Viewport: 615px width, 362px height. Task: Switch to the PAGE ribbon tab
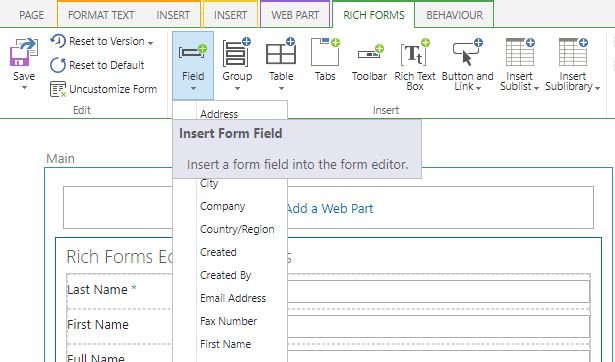click(32, 15)
